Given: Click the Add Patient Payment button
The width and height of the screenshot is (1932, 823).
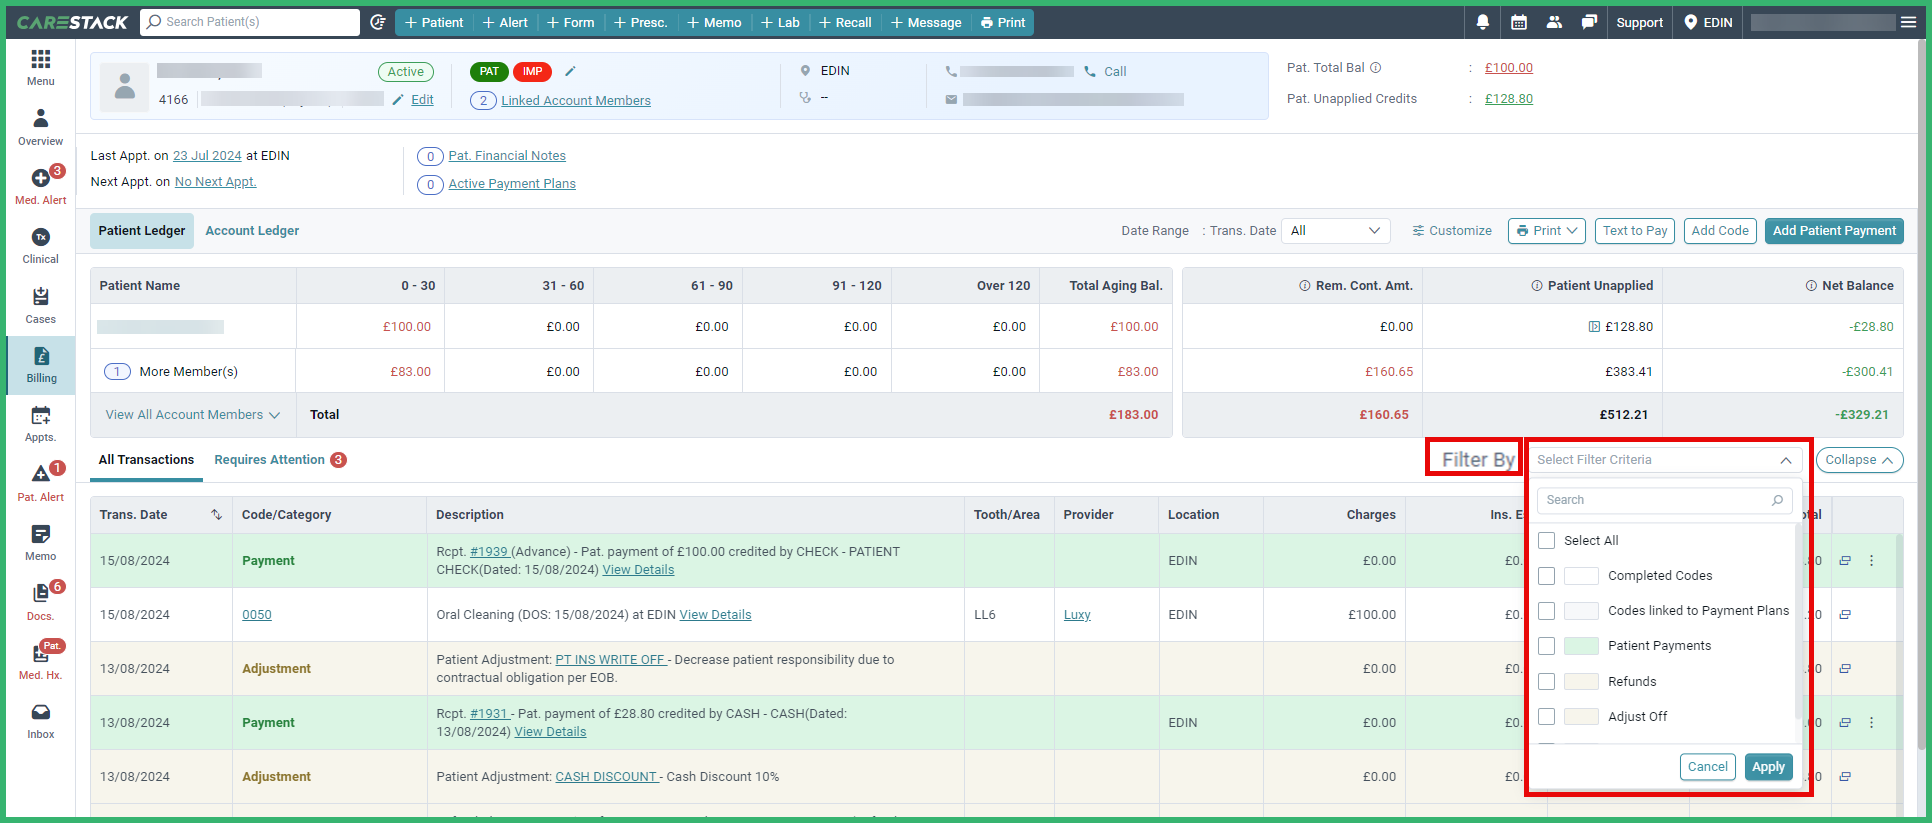Looking at the screenshot, I should [x=1834, y=231].
